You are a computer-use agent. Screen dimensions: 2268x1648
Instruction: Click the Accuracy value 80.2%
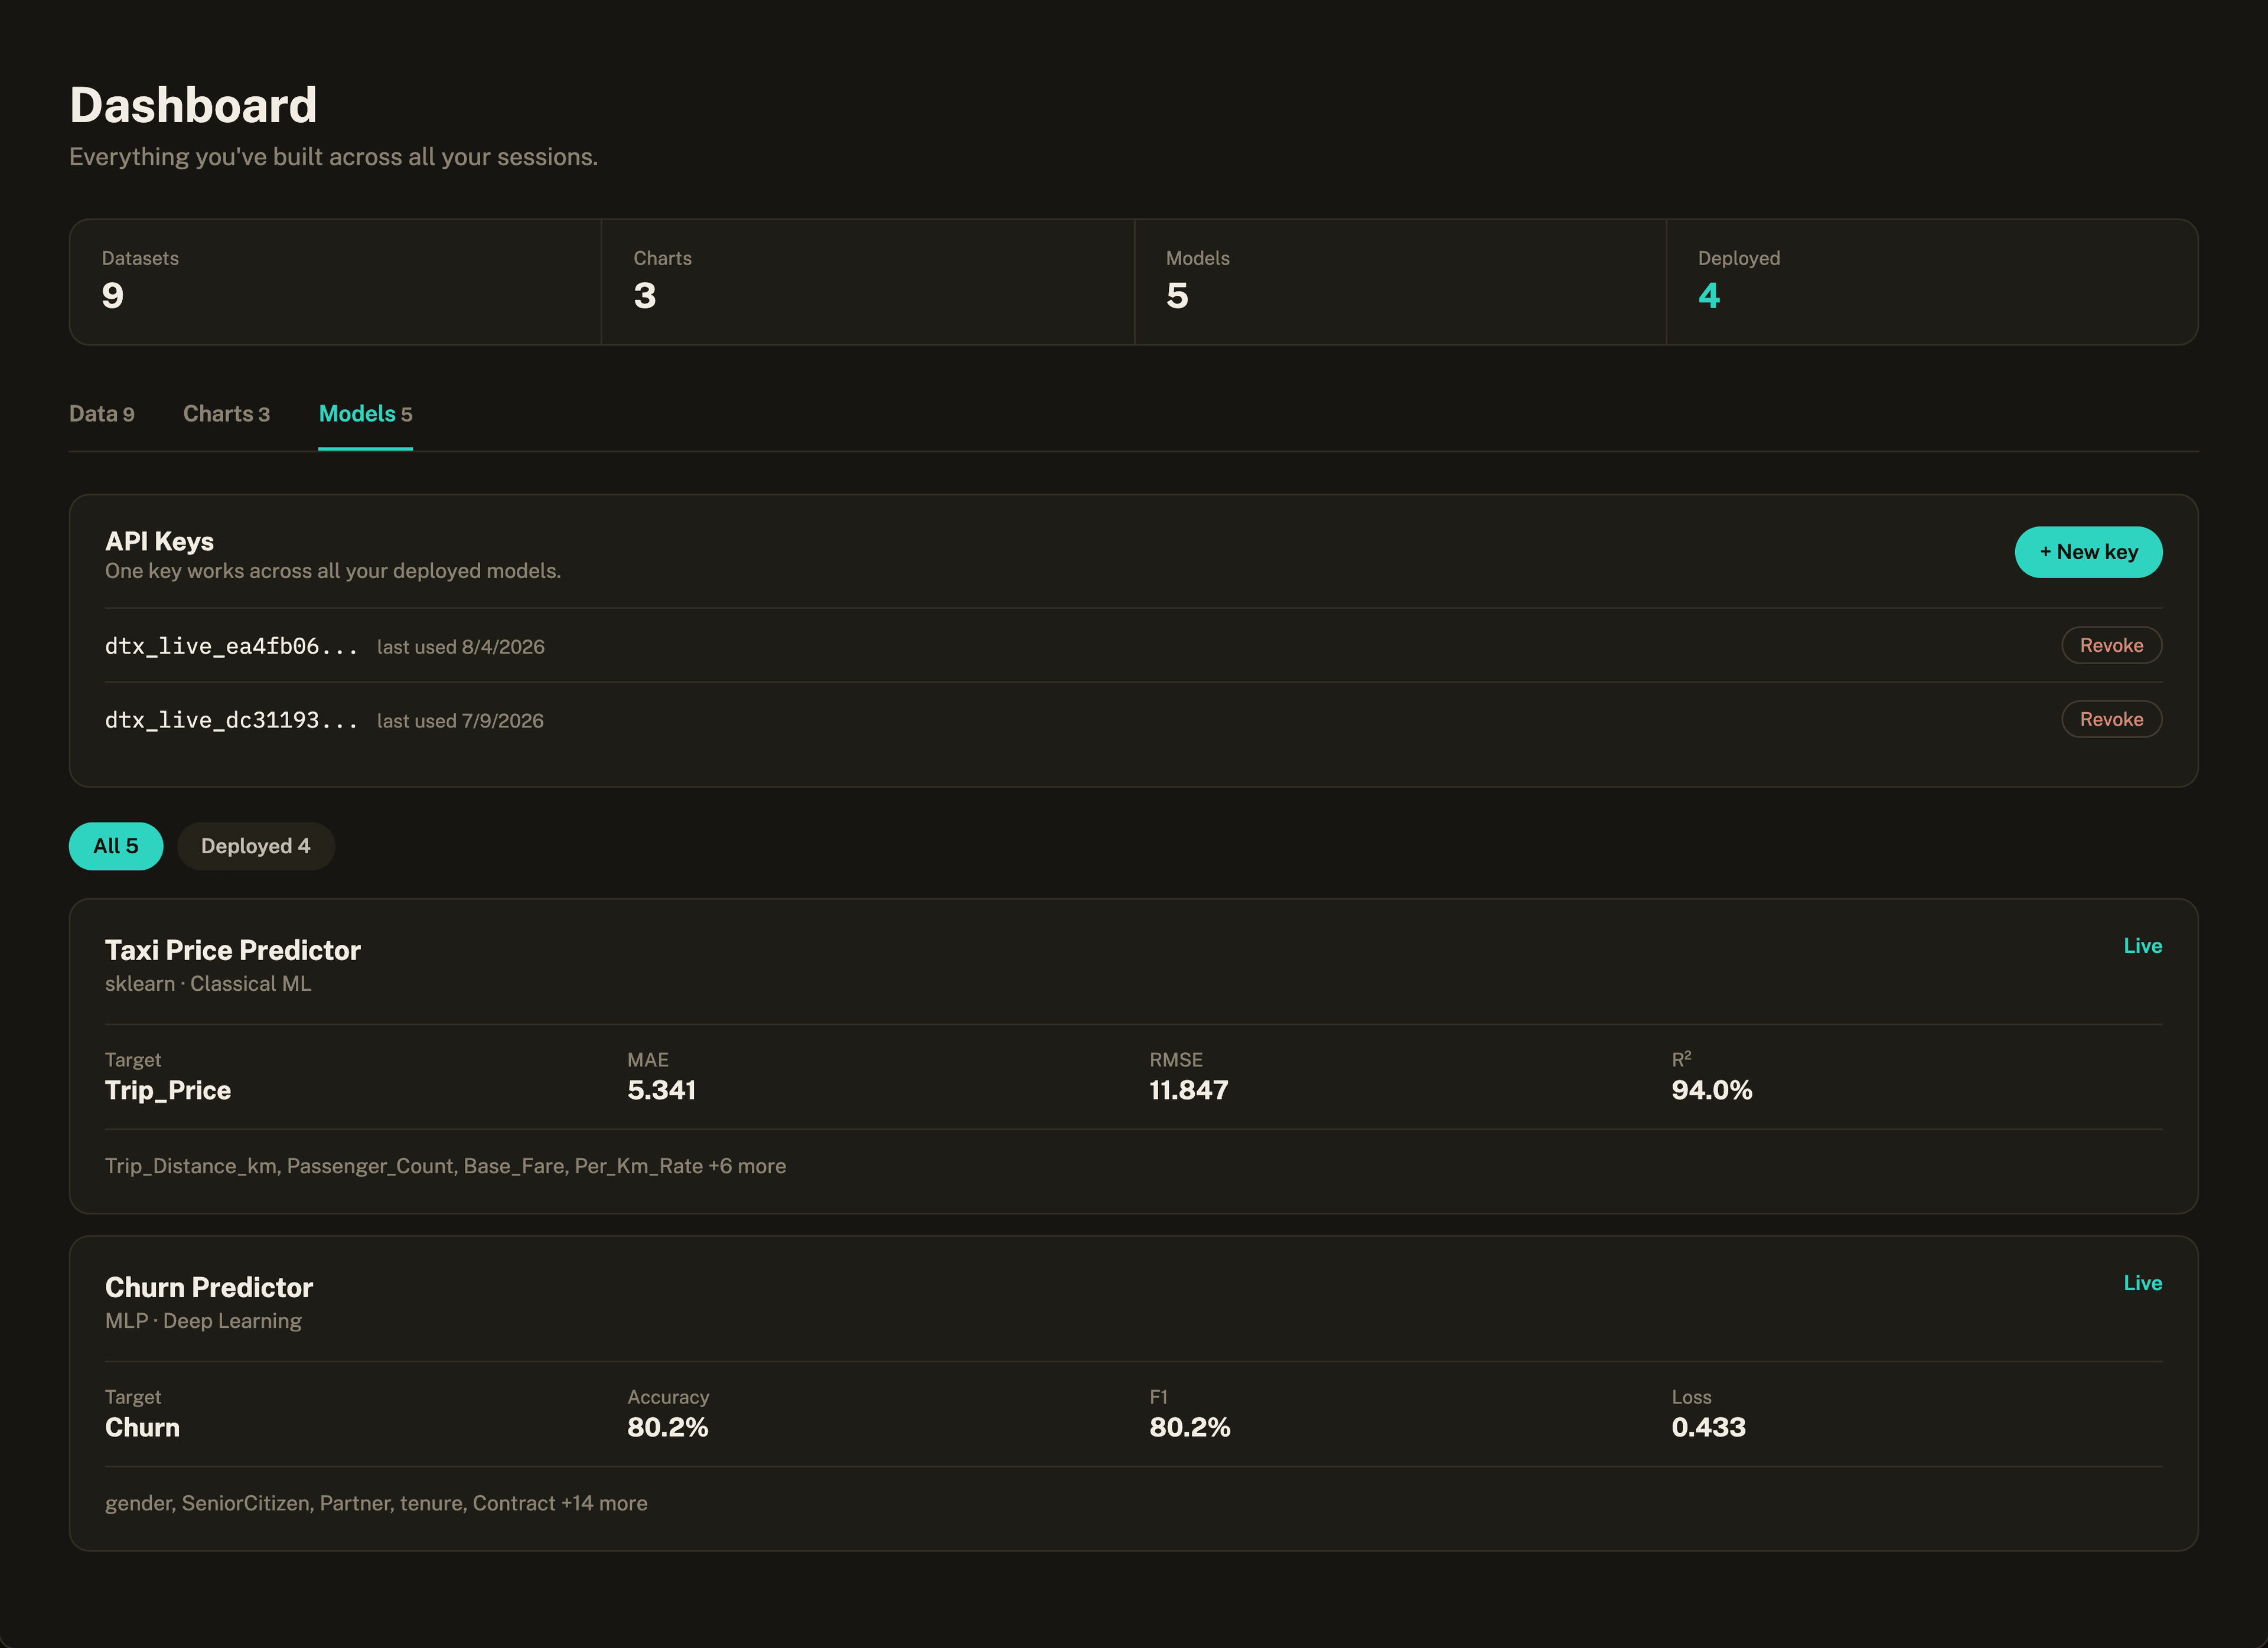point(667,1427)
